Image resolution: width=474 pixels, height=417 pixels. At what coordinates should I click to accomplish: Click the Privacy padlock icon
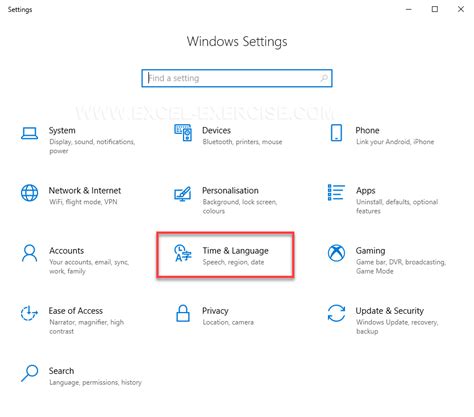183,313
